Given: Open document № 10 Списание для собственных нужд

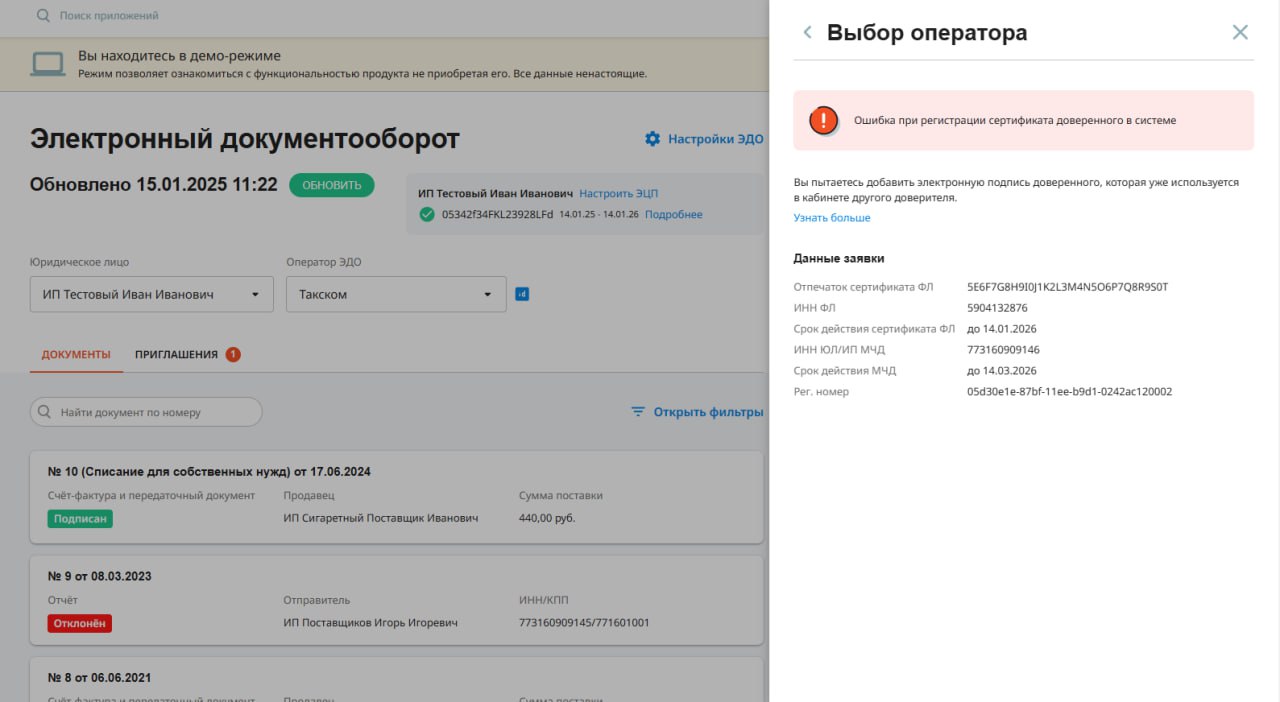Looking at the screenshot, I should (x=209, y=471).
